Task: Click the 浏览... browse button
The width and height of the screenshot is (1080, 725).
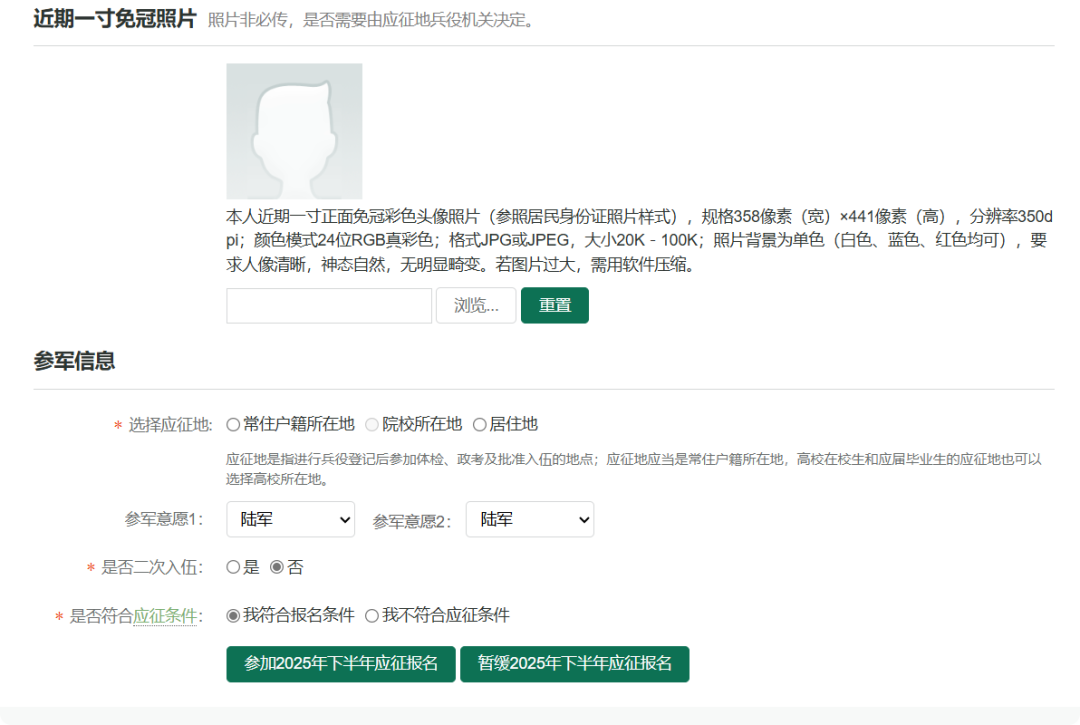Action: point(476,306)
